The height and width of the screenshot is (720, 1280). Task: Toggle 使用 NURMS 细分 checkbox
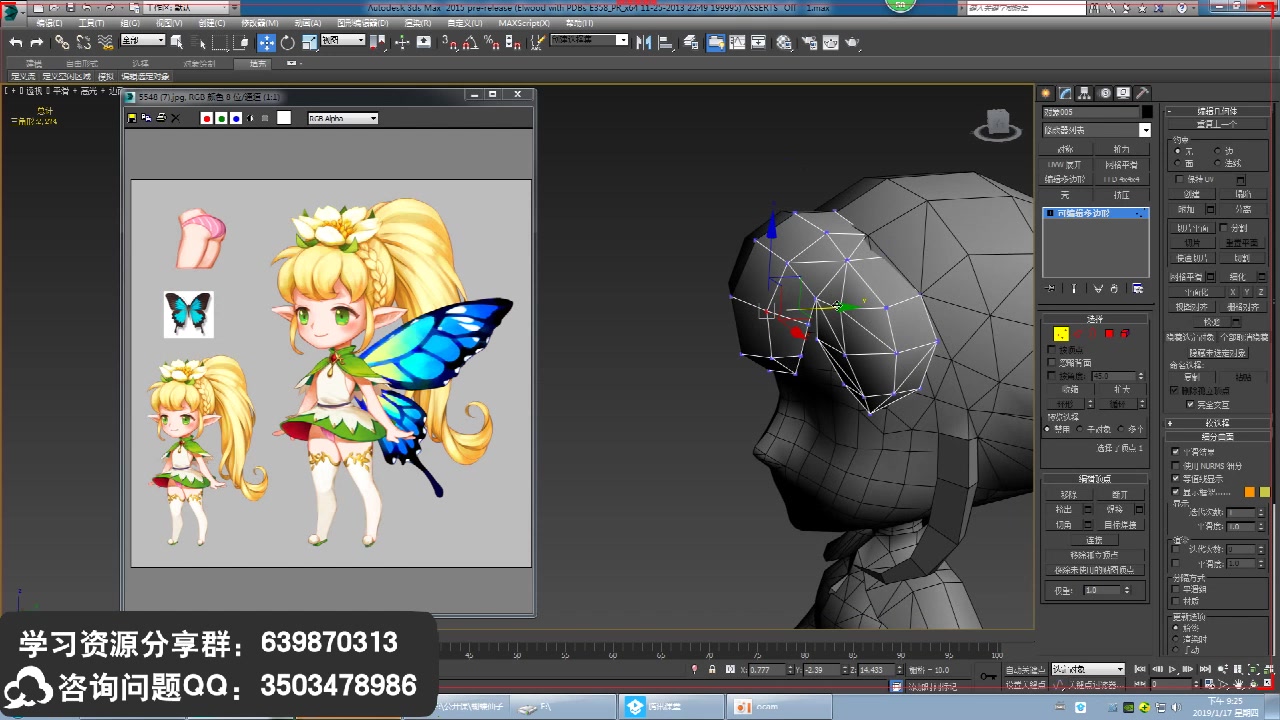pyautogui.click(x=1175, y=465)
